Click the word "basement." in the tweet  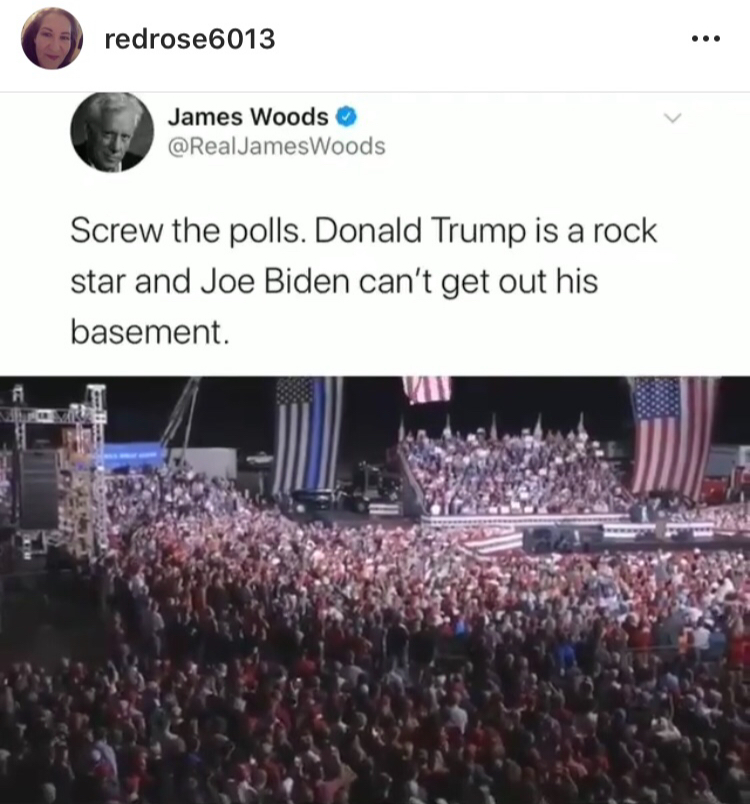pos(150,332)
